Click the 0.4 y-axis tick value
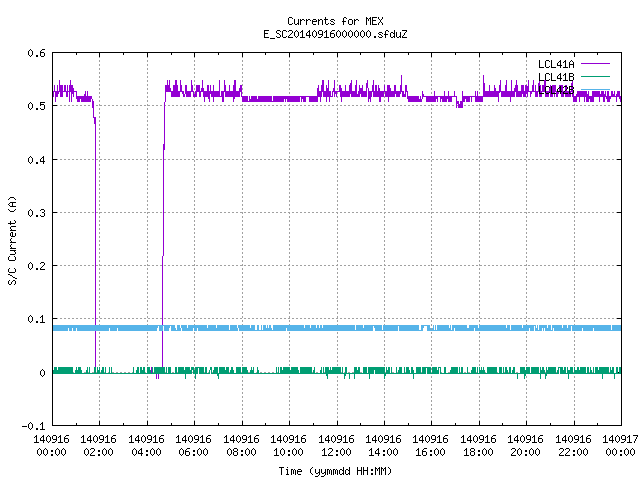 coord(36,160)
